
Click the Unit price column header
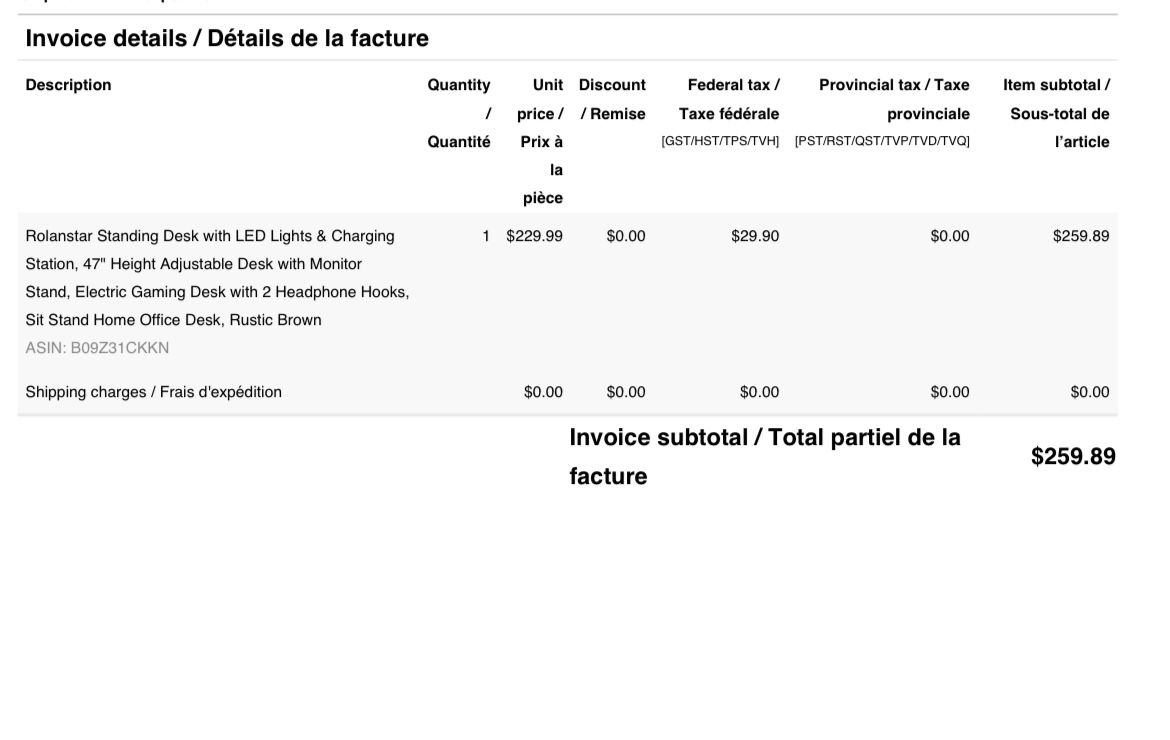click(x=541, y=141)
